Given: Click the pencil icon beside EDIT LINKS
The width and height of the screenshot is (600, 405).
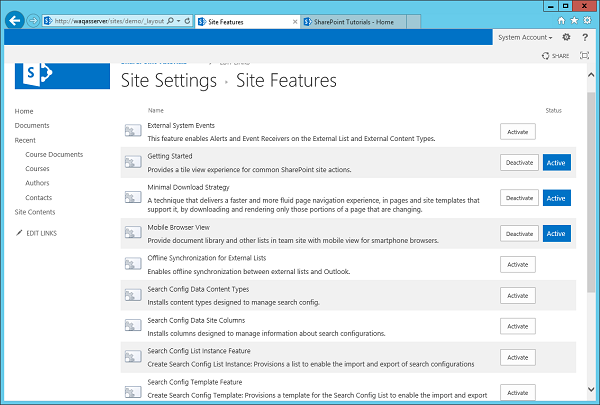Looking at the screenshot, I should (19, 232).
